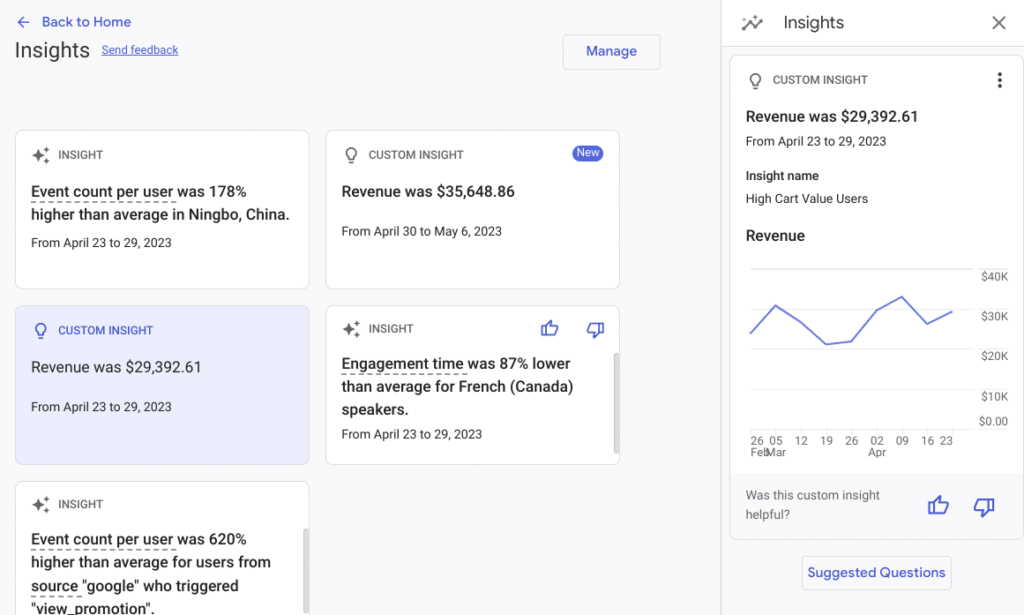Open the Send feedback link
Image resolution: width=1024 pixels, height=615 pixels.
pyautogui.click(x=140, y=50)
